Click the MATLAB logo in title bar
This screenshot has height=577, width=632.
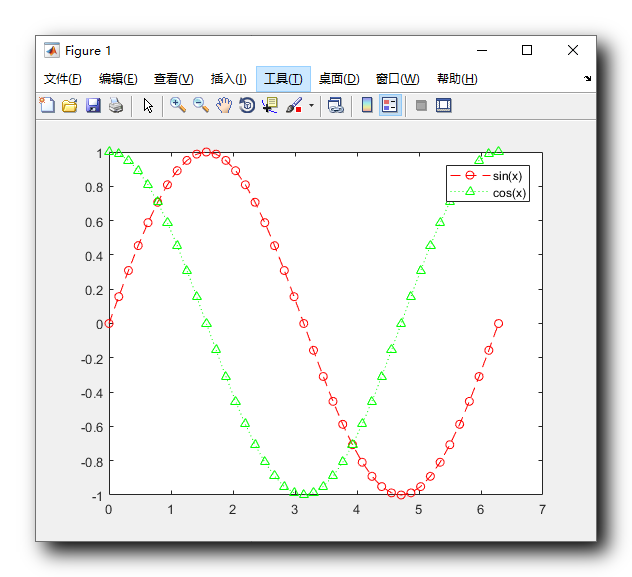coord(52,50)
